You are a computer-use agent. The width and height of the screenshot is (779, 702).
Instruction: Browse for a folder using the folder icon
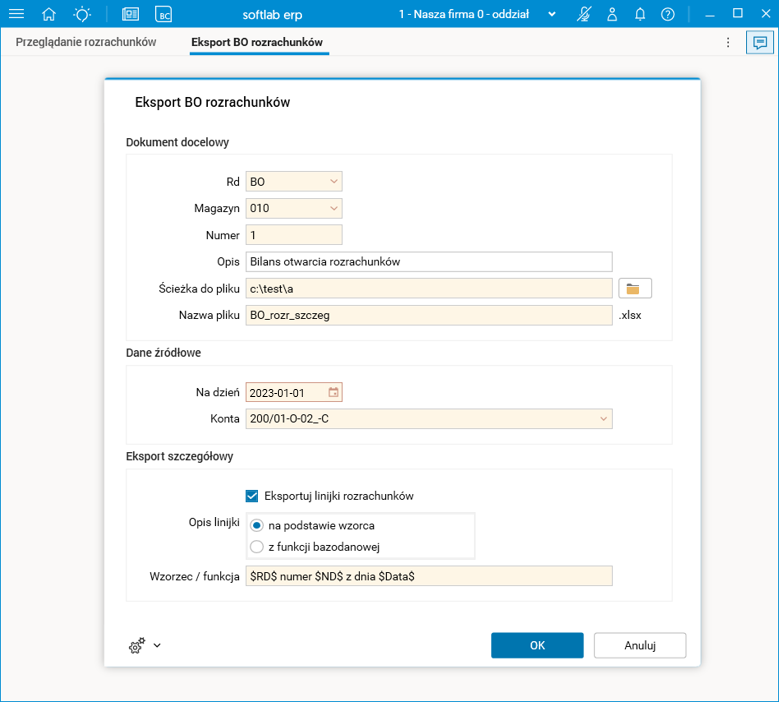point(634,288)
